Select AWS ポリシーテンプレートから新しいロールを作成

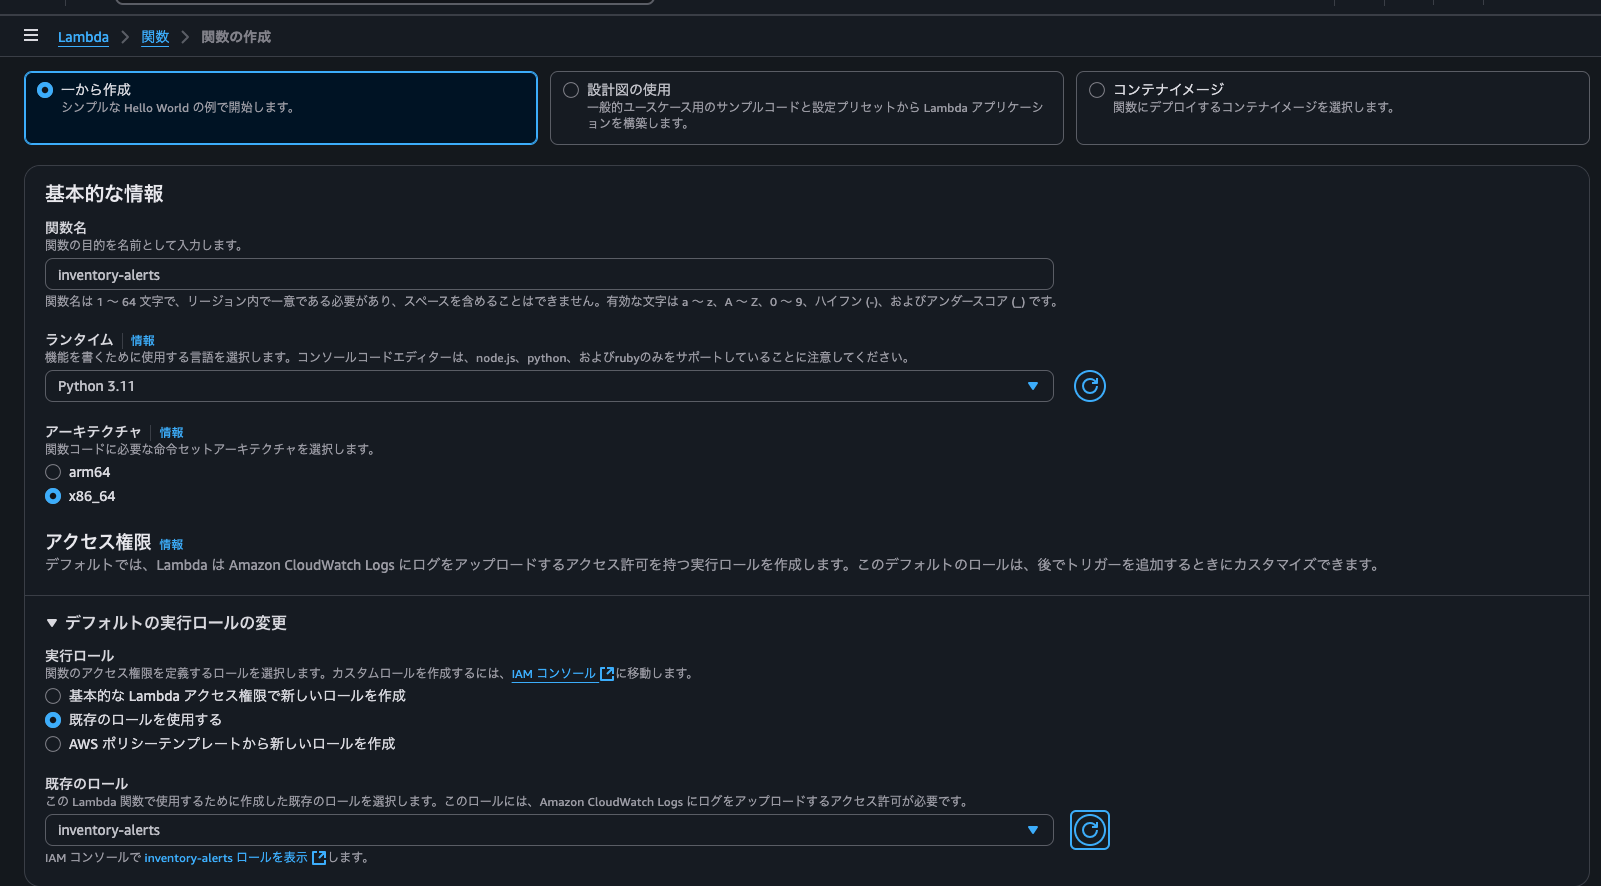click(53, 744)
